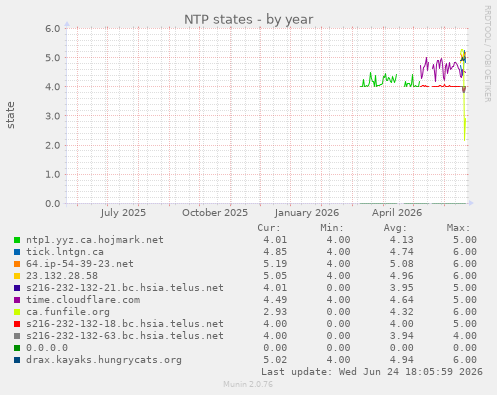Select the label s216-232-132-63.bc.hsia.telus.net

125,336
